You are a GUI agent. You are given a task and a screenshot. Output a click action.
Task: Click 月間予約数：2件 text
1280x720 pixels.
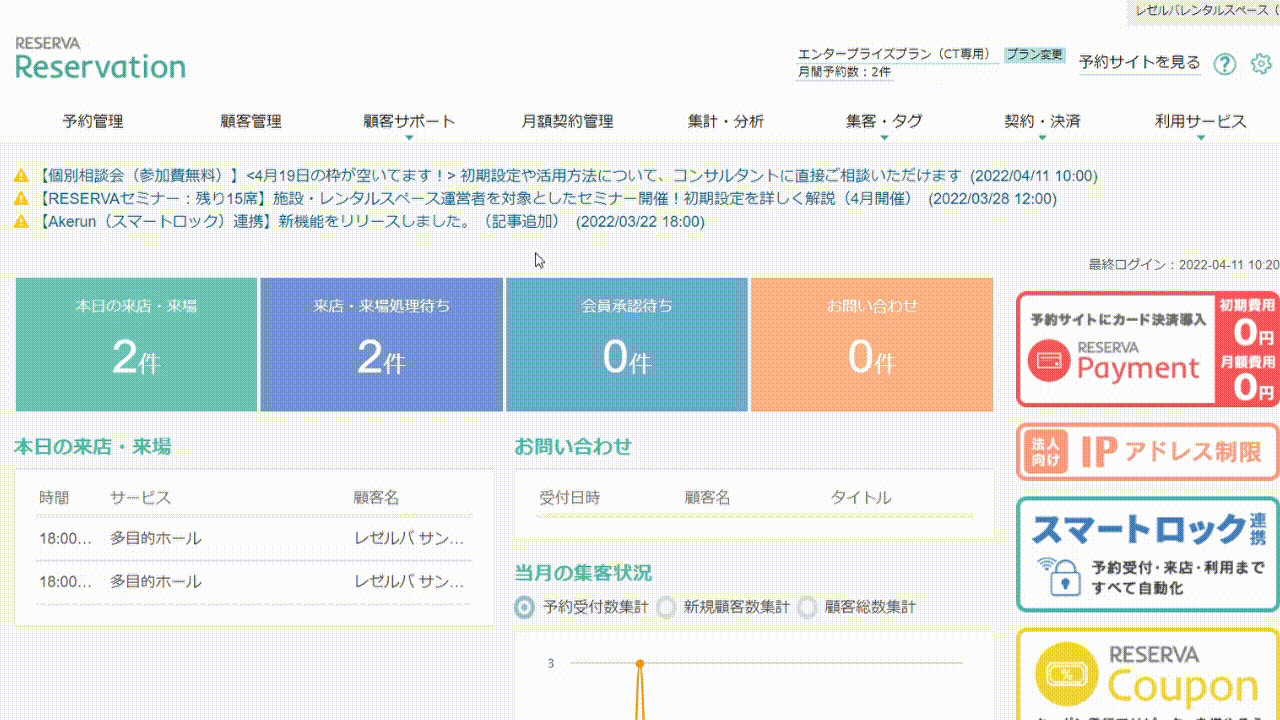tap(844, 72)
